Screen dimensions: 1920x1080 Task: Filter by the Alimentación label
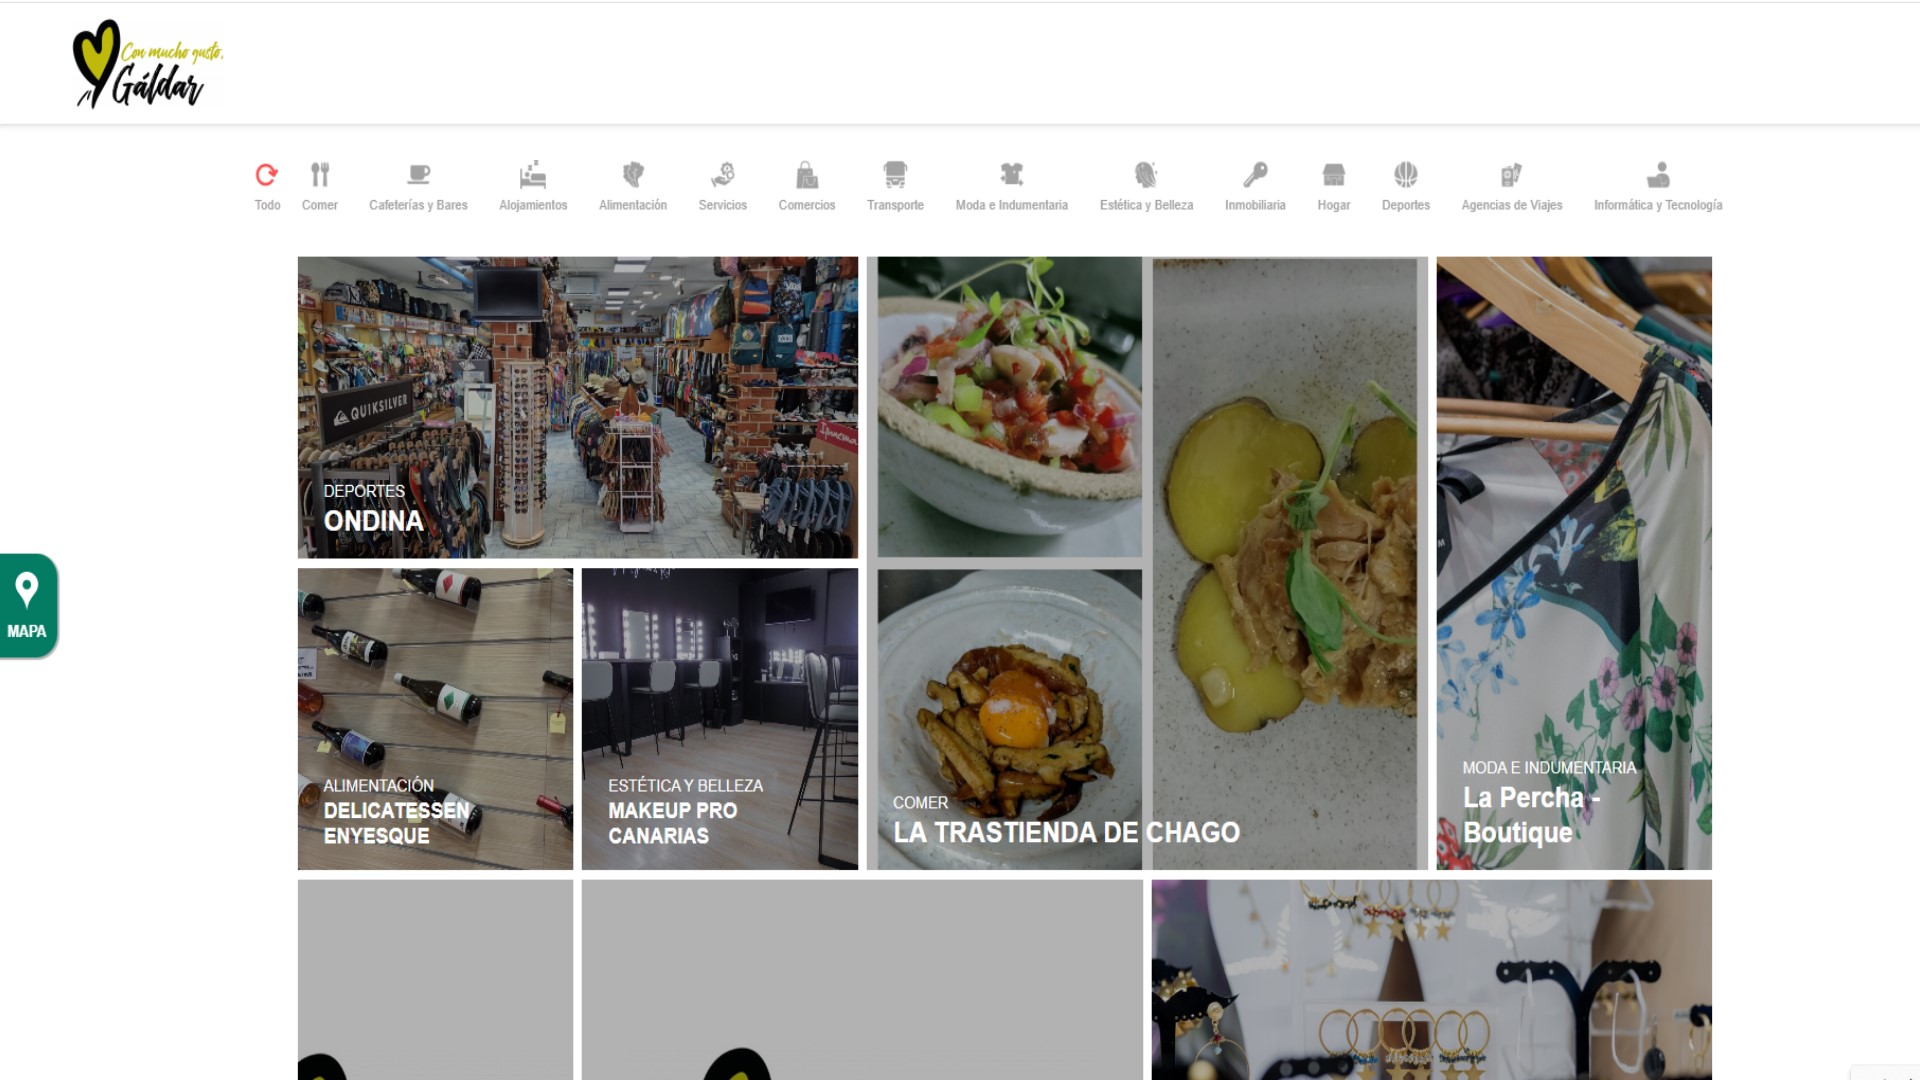633,205
